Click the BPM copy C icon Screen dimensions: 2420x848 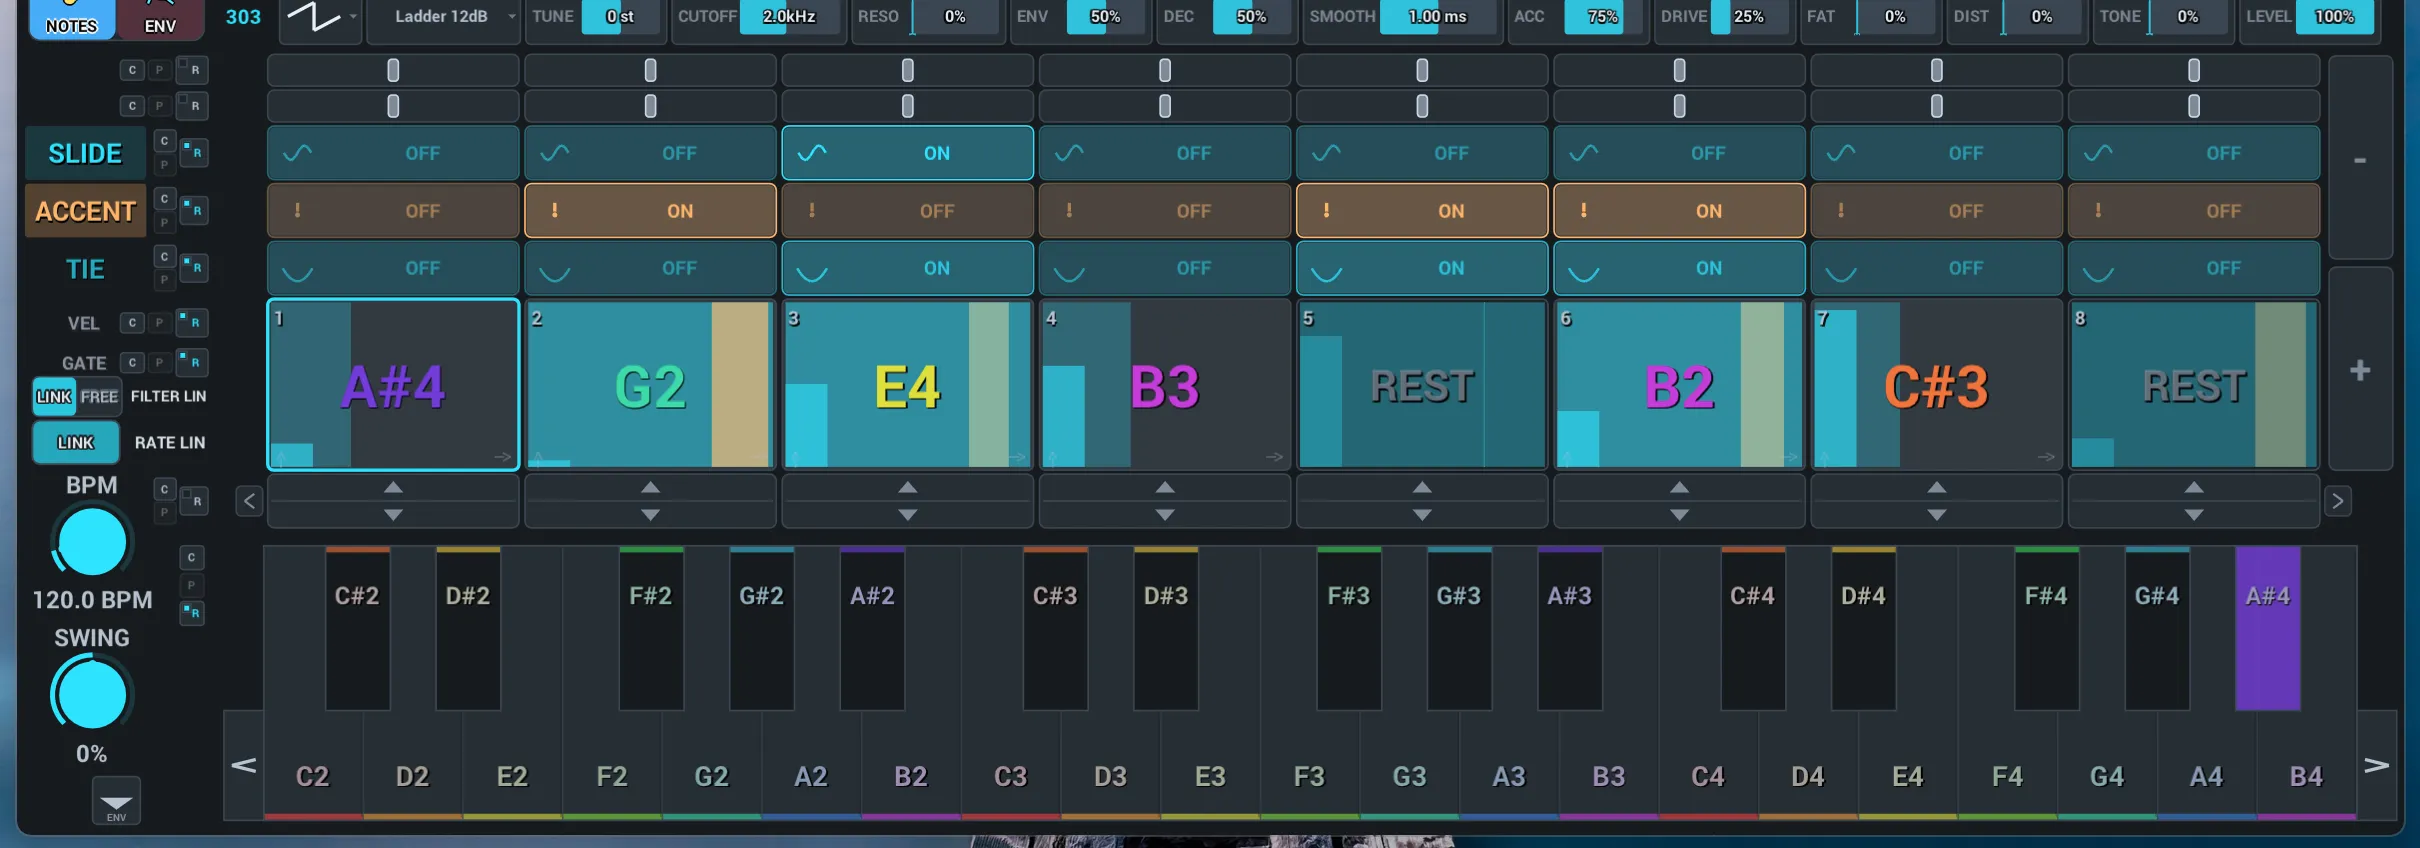coord(165,489)
